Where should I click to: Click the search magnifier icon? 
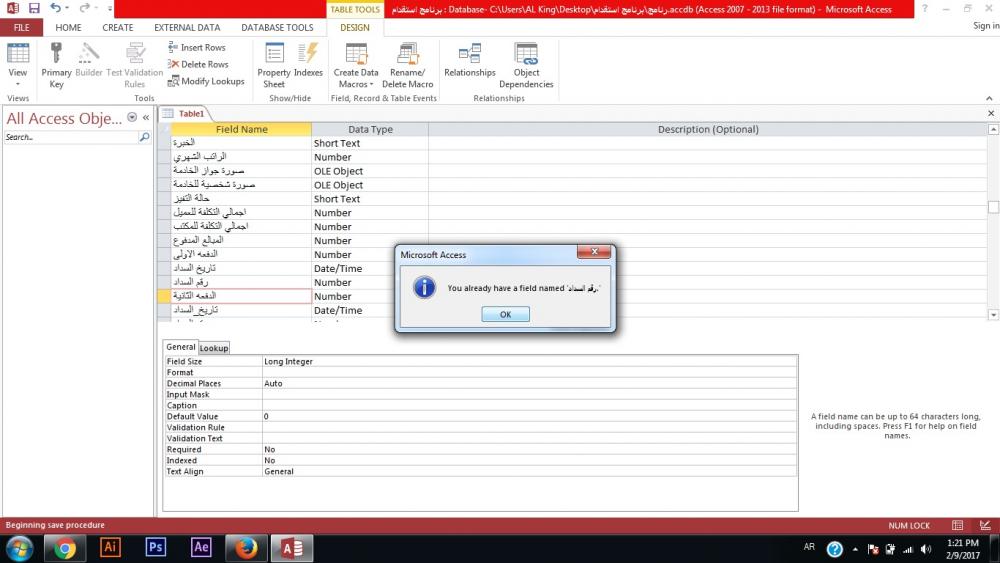[x=145, y=137]
